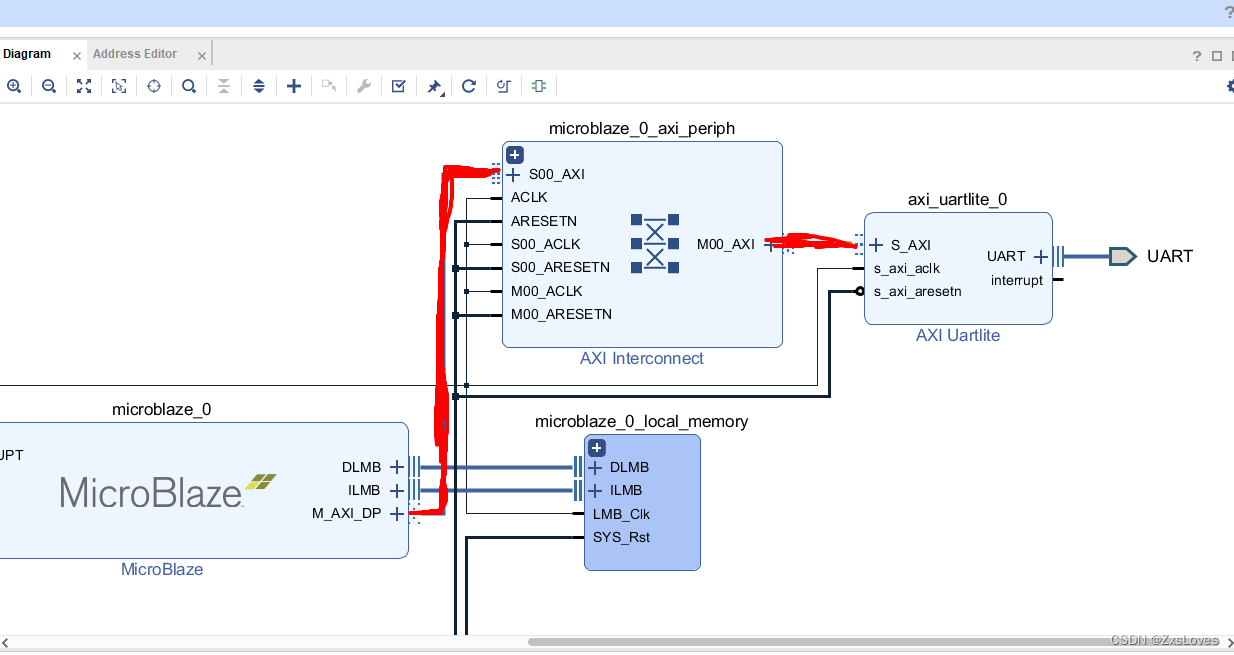This screenshot has width=1234, height=655.
Task: Click the wrench Customize Block icon
Action: click(x=364, y=86)
